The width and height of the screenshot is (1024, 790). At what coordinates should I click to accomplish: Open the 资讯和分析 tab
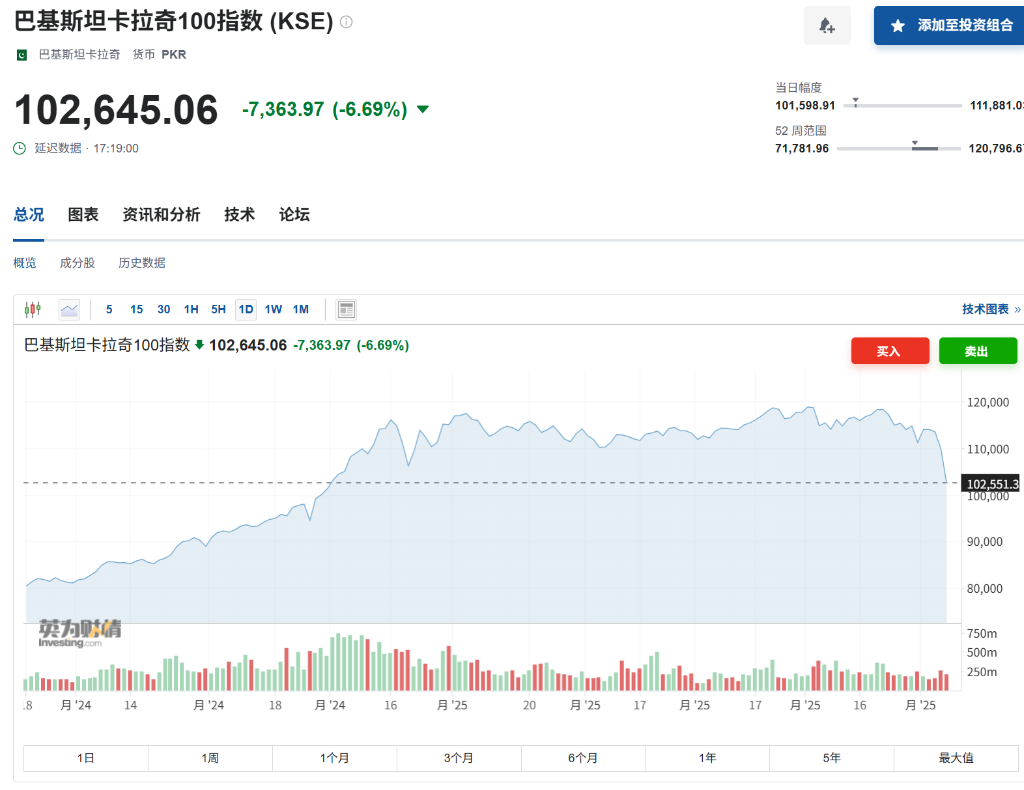pyautogui.click(x=161, y=214)
